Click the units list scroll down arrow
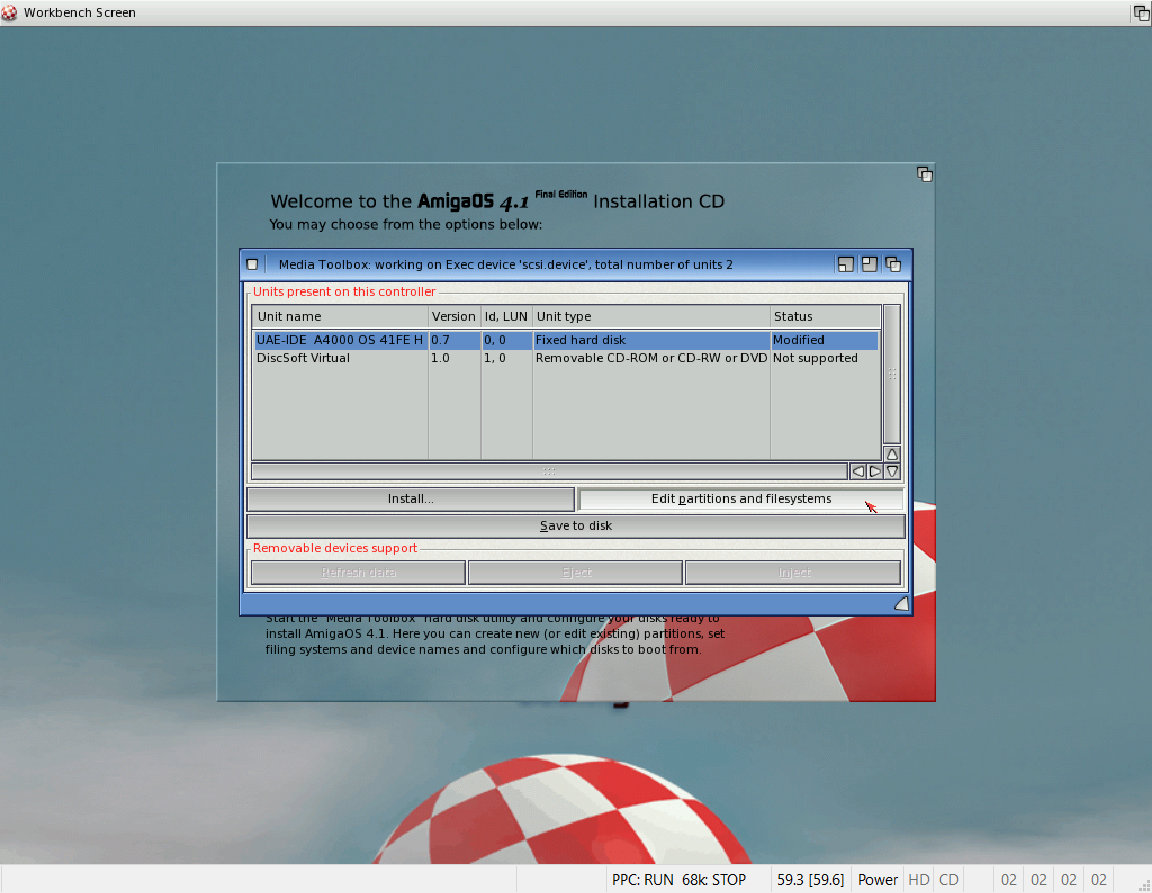The width and height of the screenshot is (1152, 893). [892, 471]
